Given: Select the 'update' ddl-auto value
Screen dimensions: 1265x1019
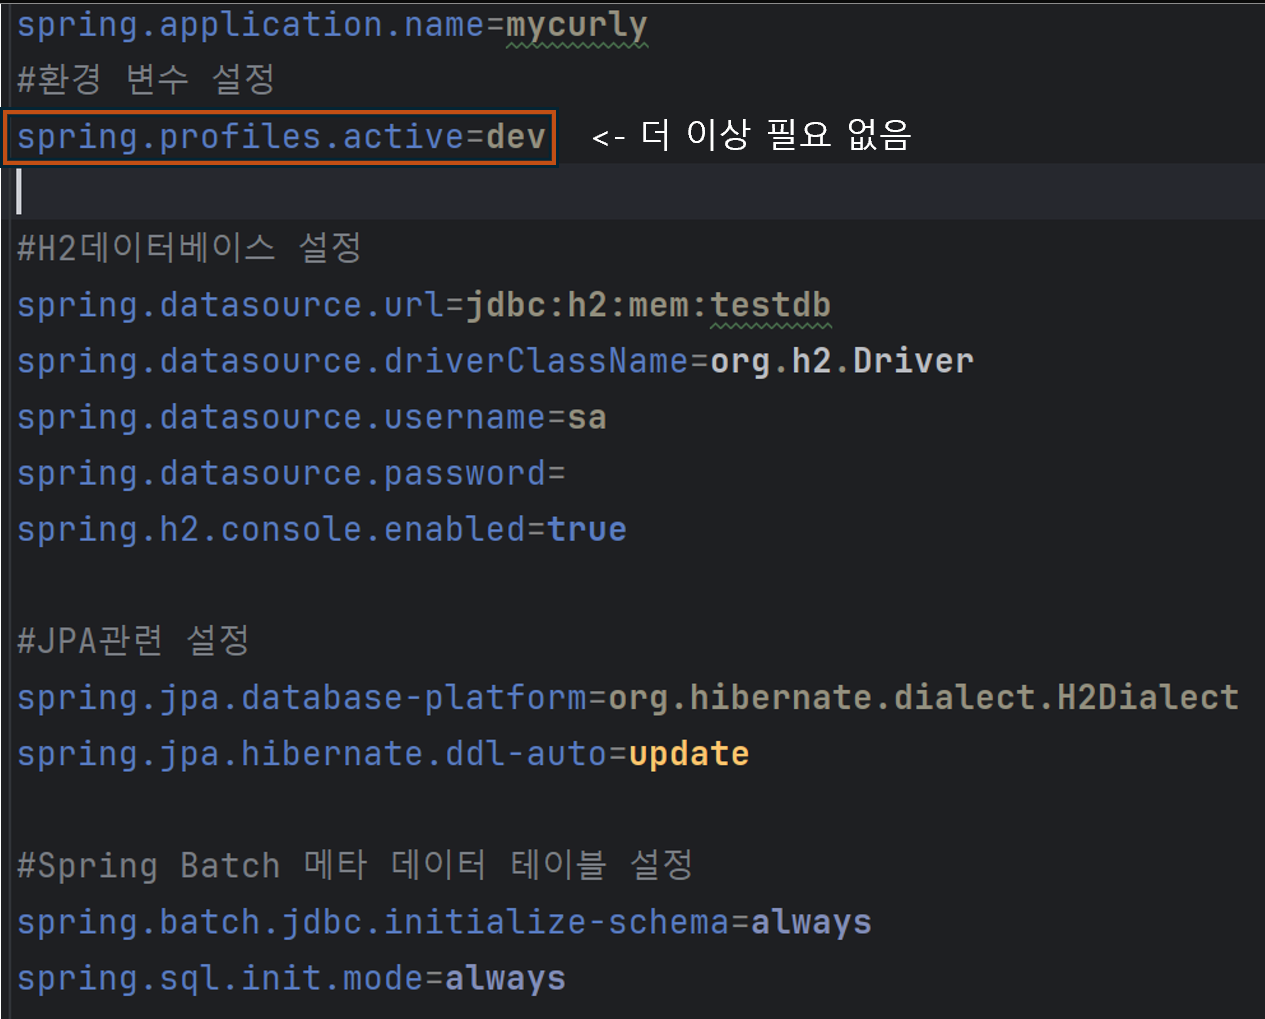Looking at the screenshot, I should click(x=689, y=753).
